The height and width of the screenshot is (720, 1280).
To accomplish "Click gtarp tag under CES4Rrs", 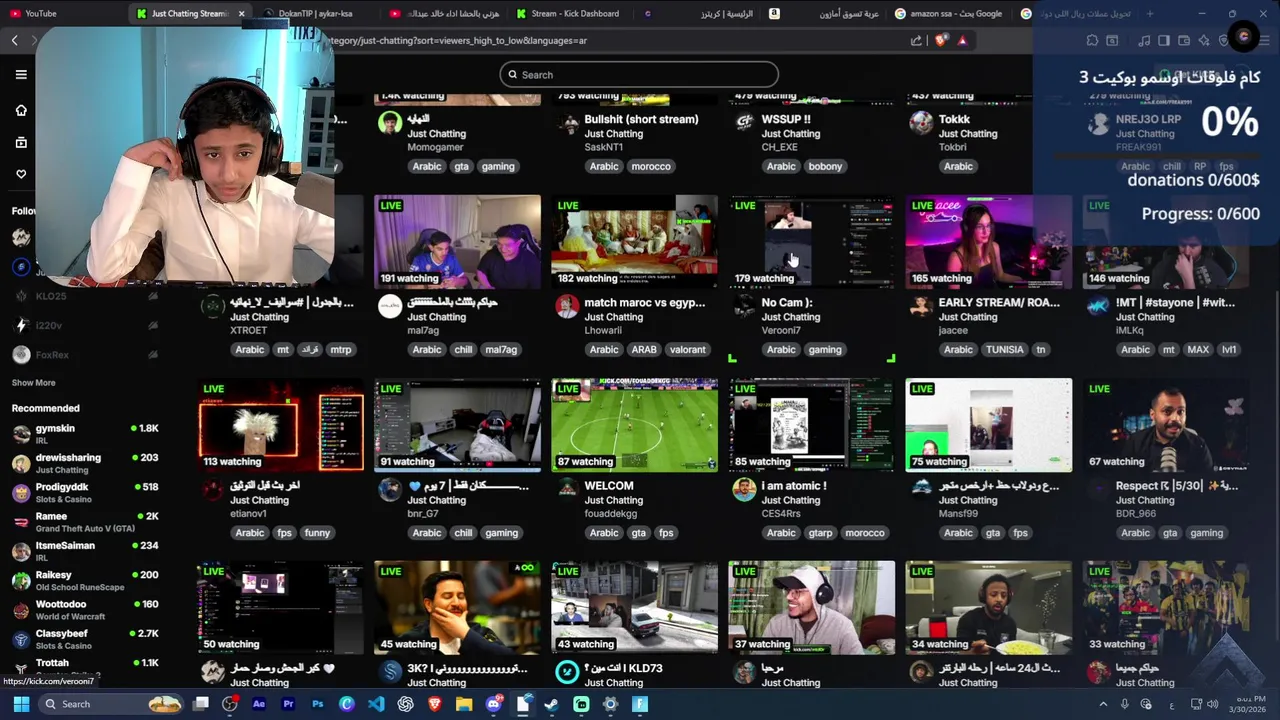I will point(820,533).
